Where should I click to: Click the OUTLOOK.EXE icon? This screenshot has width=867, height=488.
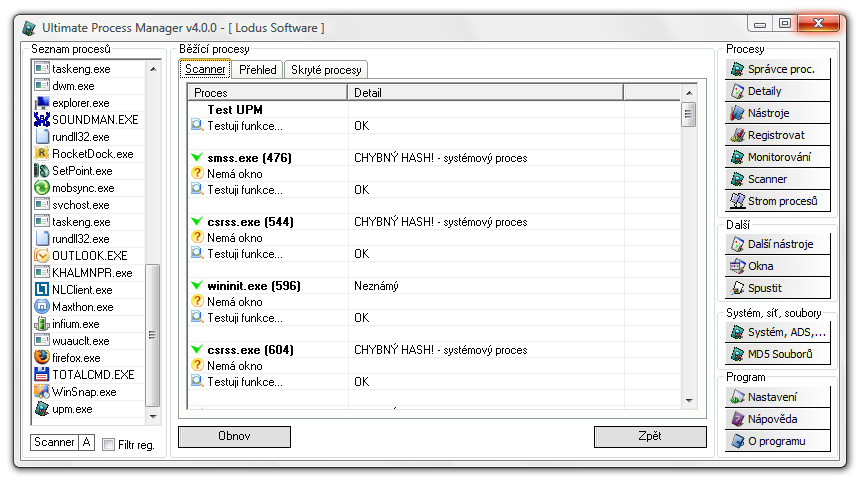pyautogui.click(x=41, y=256)
